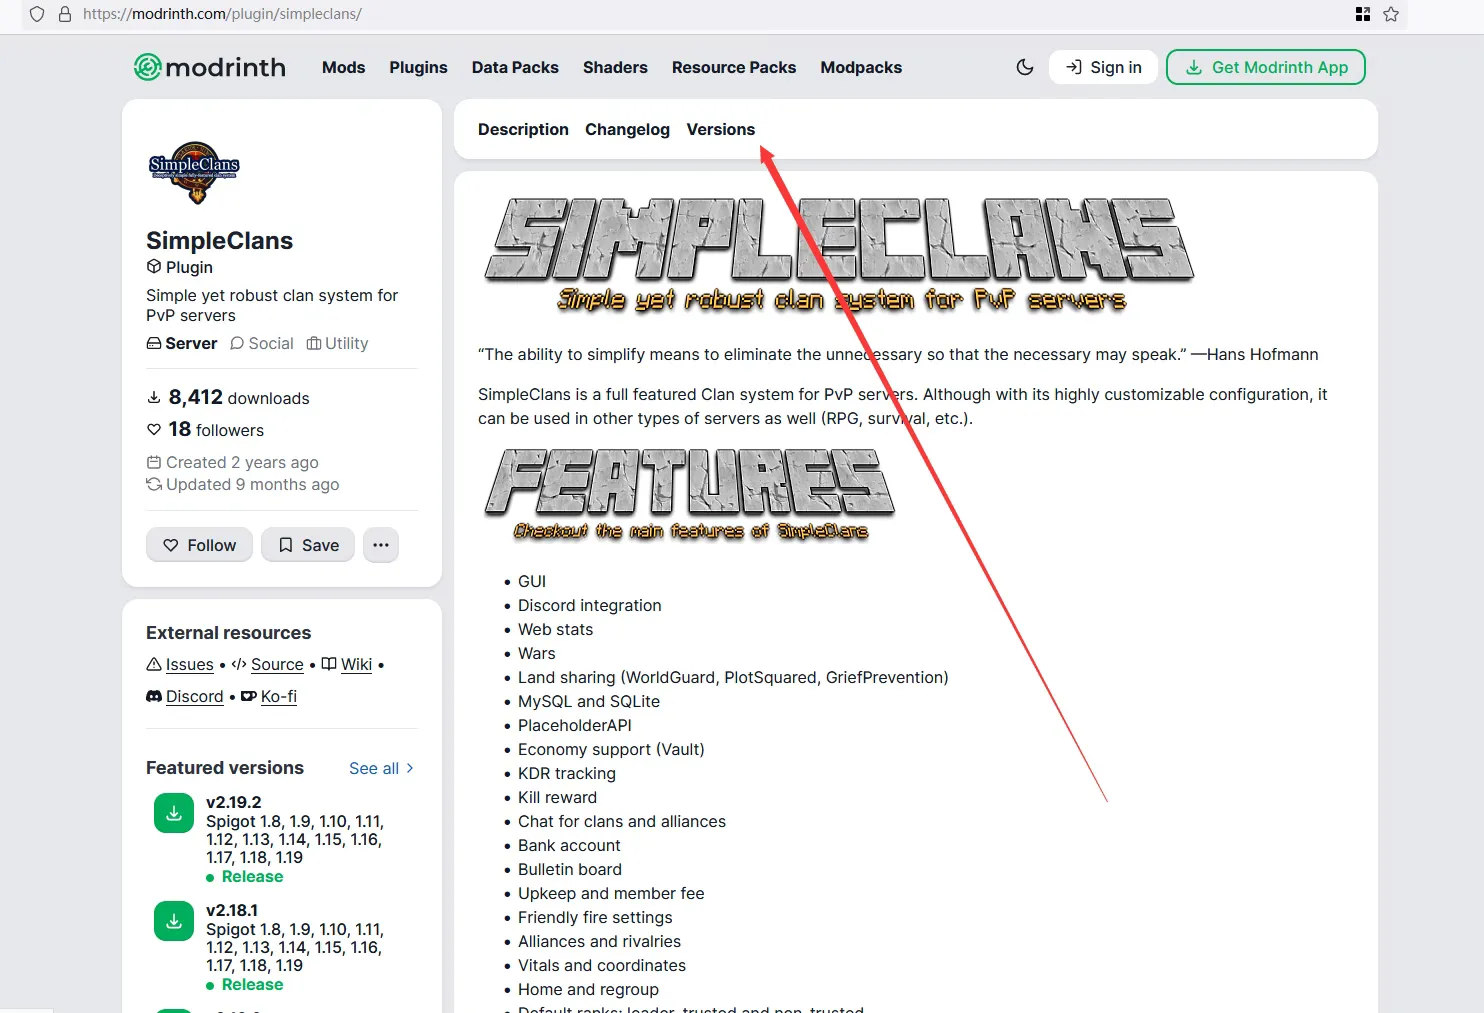
Task: Click Get Modrinth App button
Action: pos(1266,67)
